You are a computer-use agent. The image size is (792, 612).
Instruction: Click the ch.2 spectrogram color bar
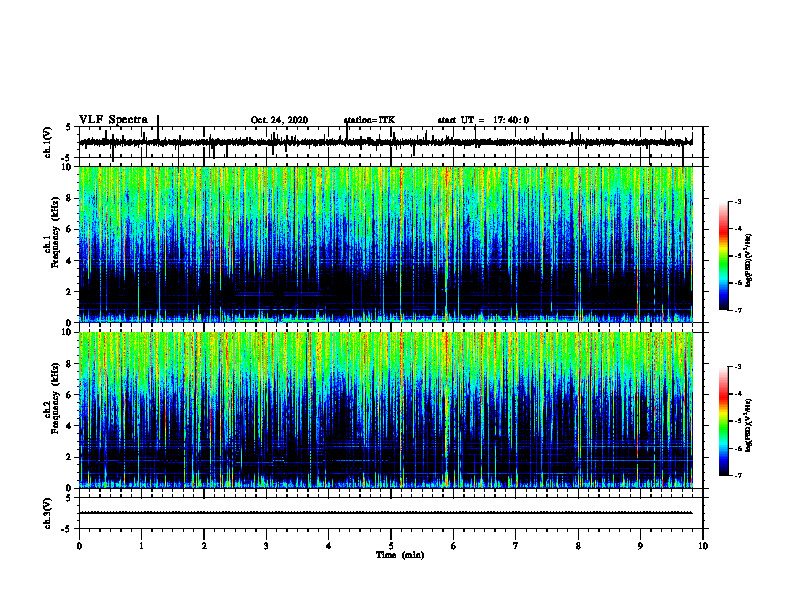[x=723, y=421]
